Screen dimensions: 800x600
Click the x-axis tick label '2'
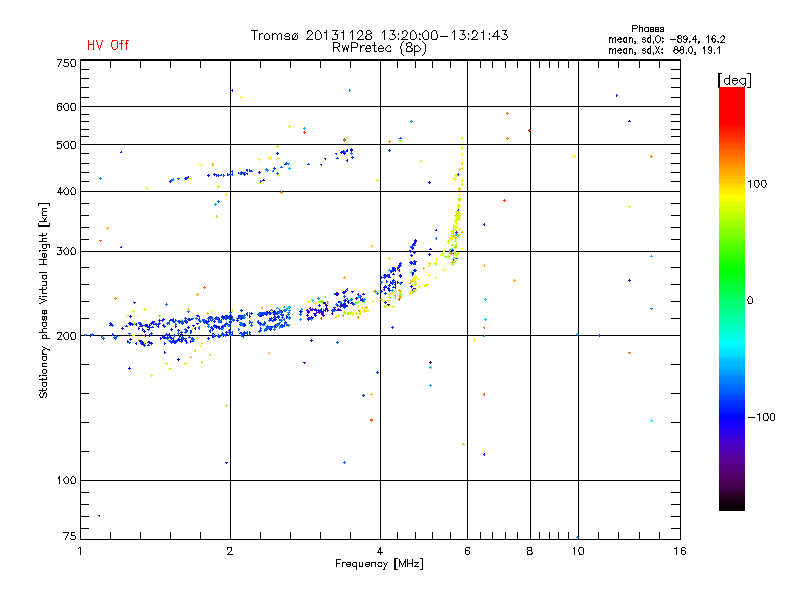coord(230,551)
